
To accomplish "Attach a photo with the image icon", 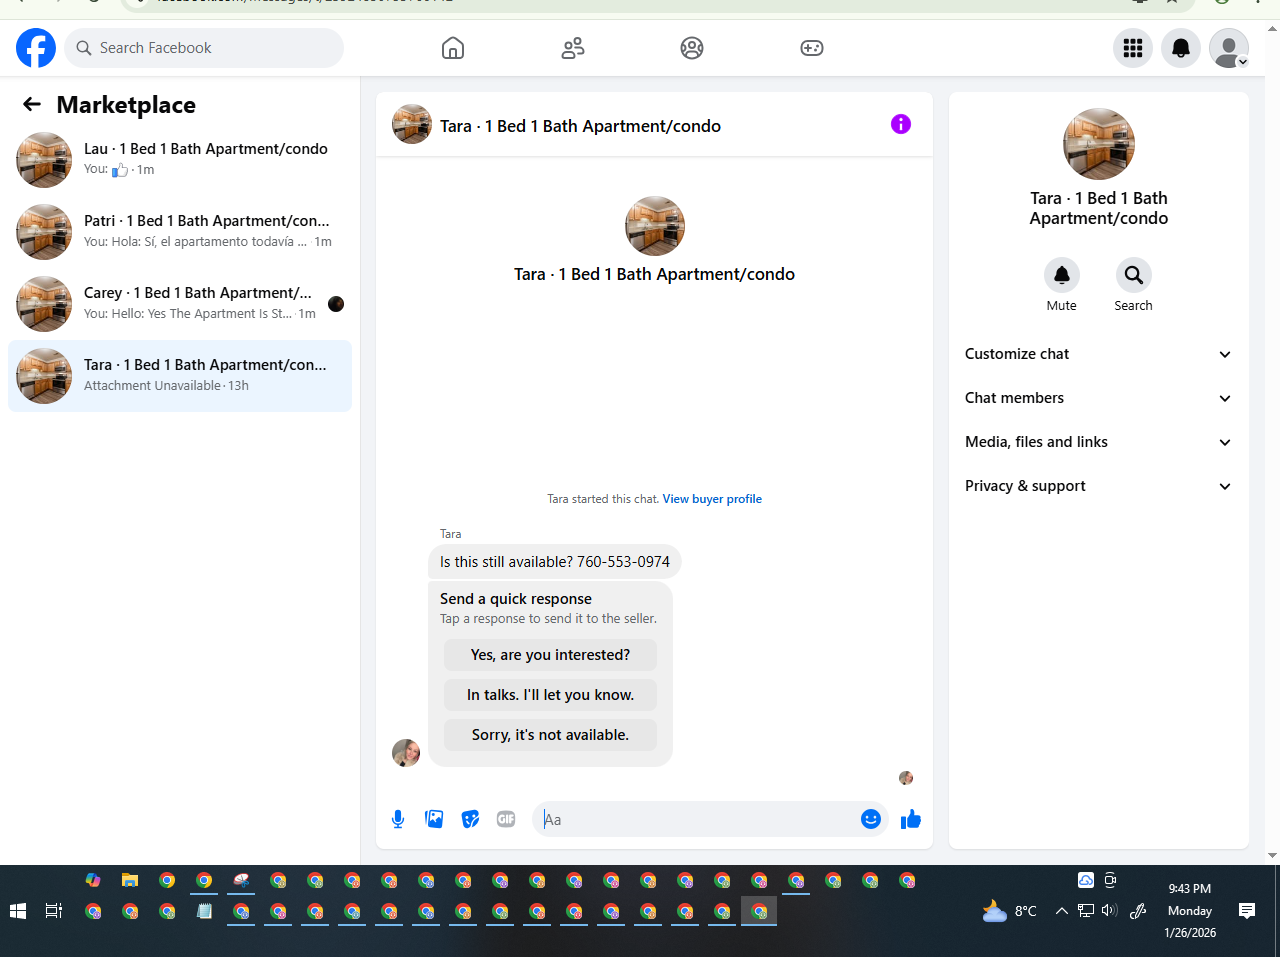I will 434,819.
